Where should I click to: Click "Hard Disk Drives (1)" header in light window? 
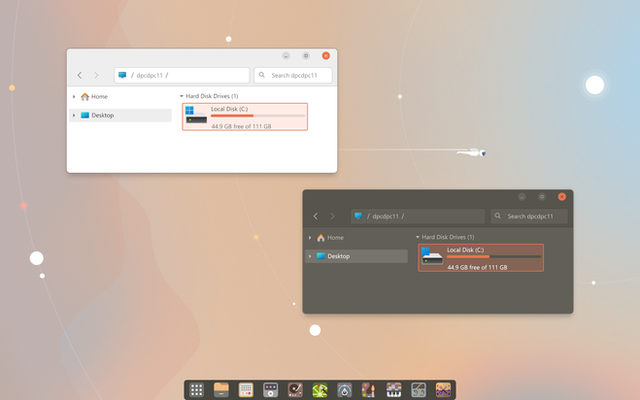[212, 96]
